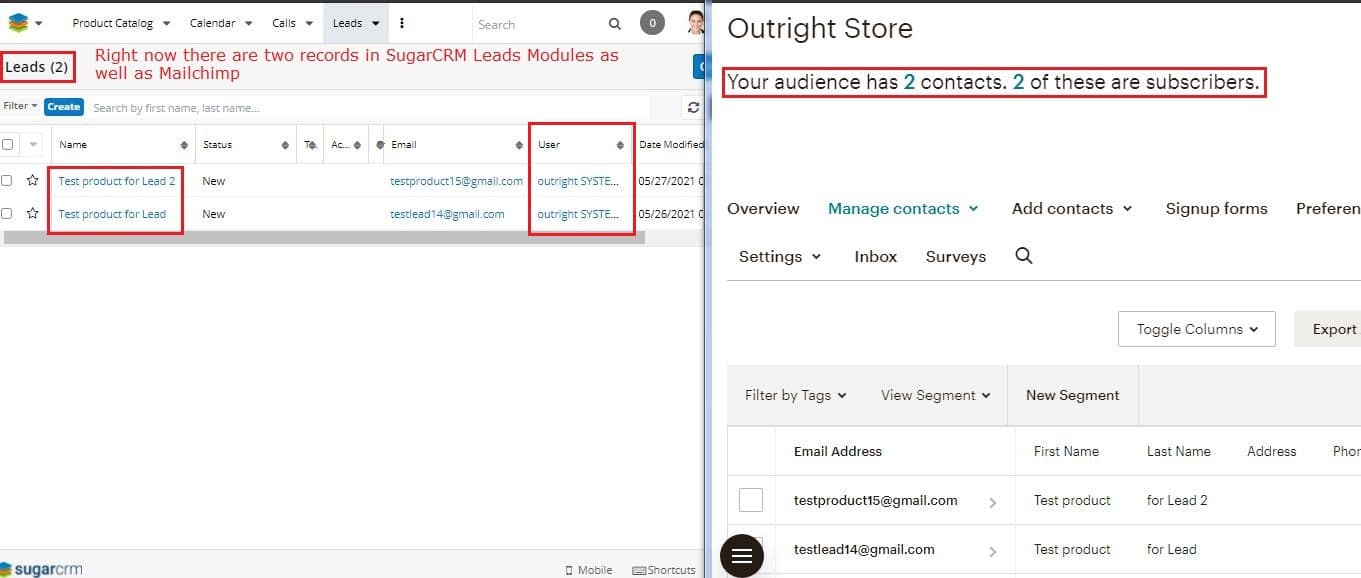Expand the Add contacts menu

[x=1072, y=208]
